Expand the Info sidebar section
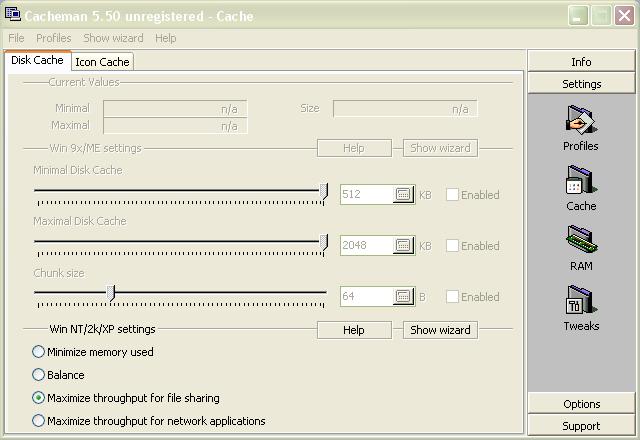Image resolution: width=640 pixels, height=440 pixels. pos(581,62)
